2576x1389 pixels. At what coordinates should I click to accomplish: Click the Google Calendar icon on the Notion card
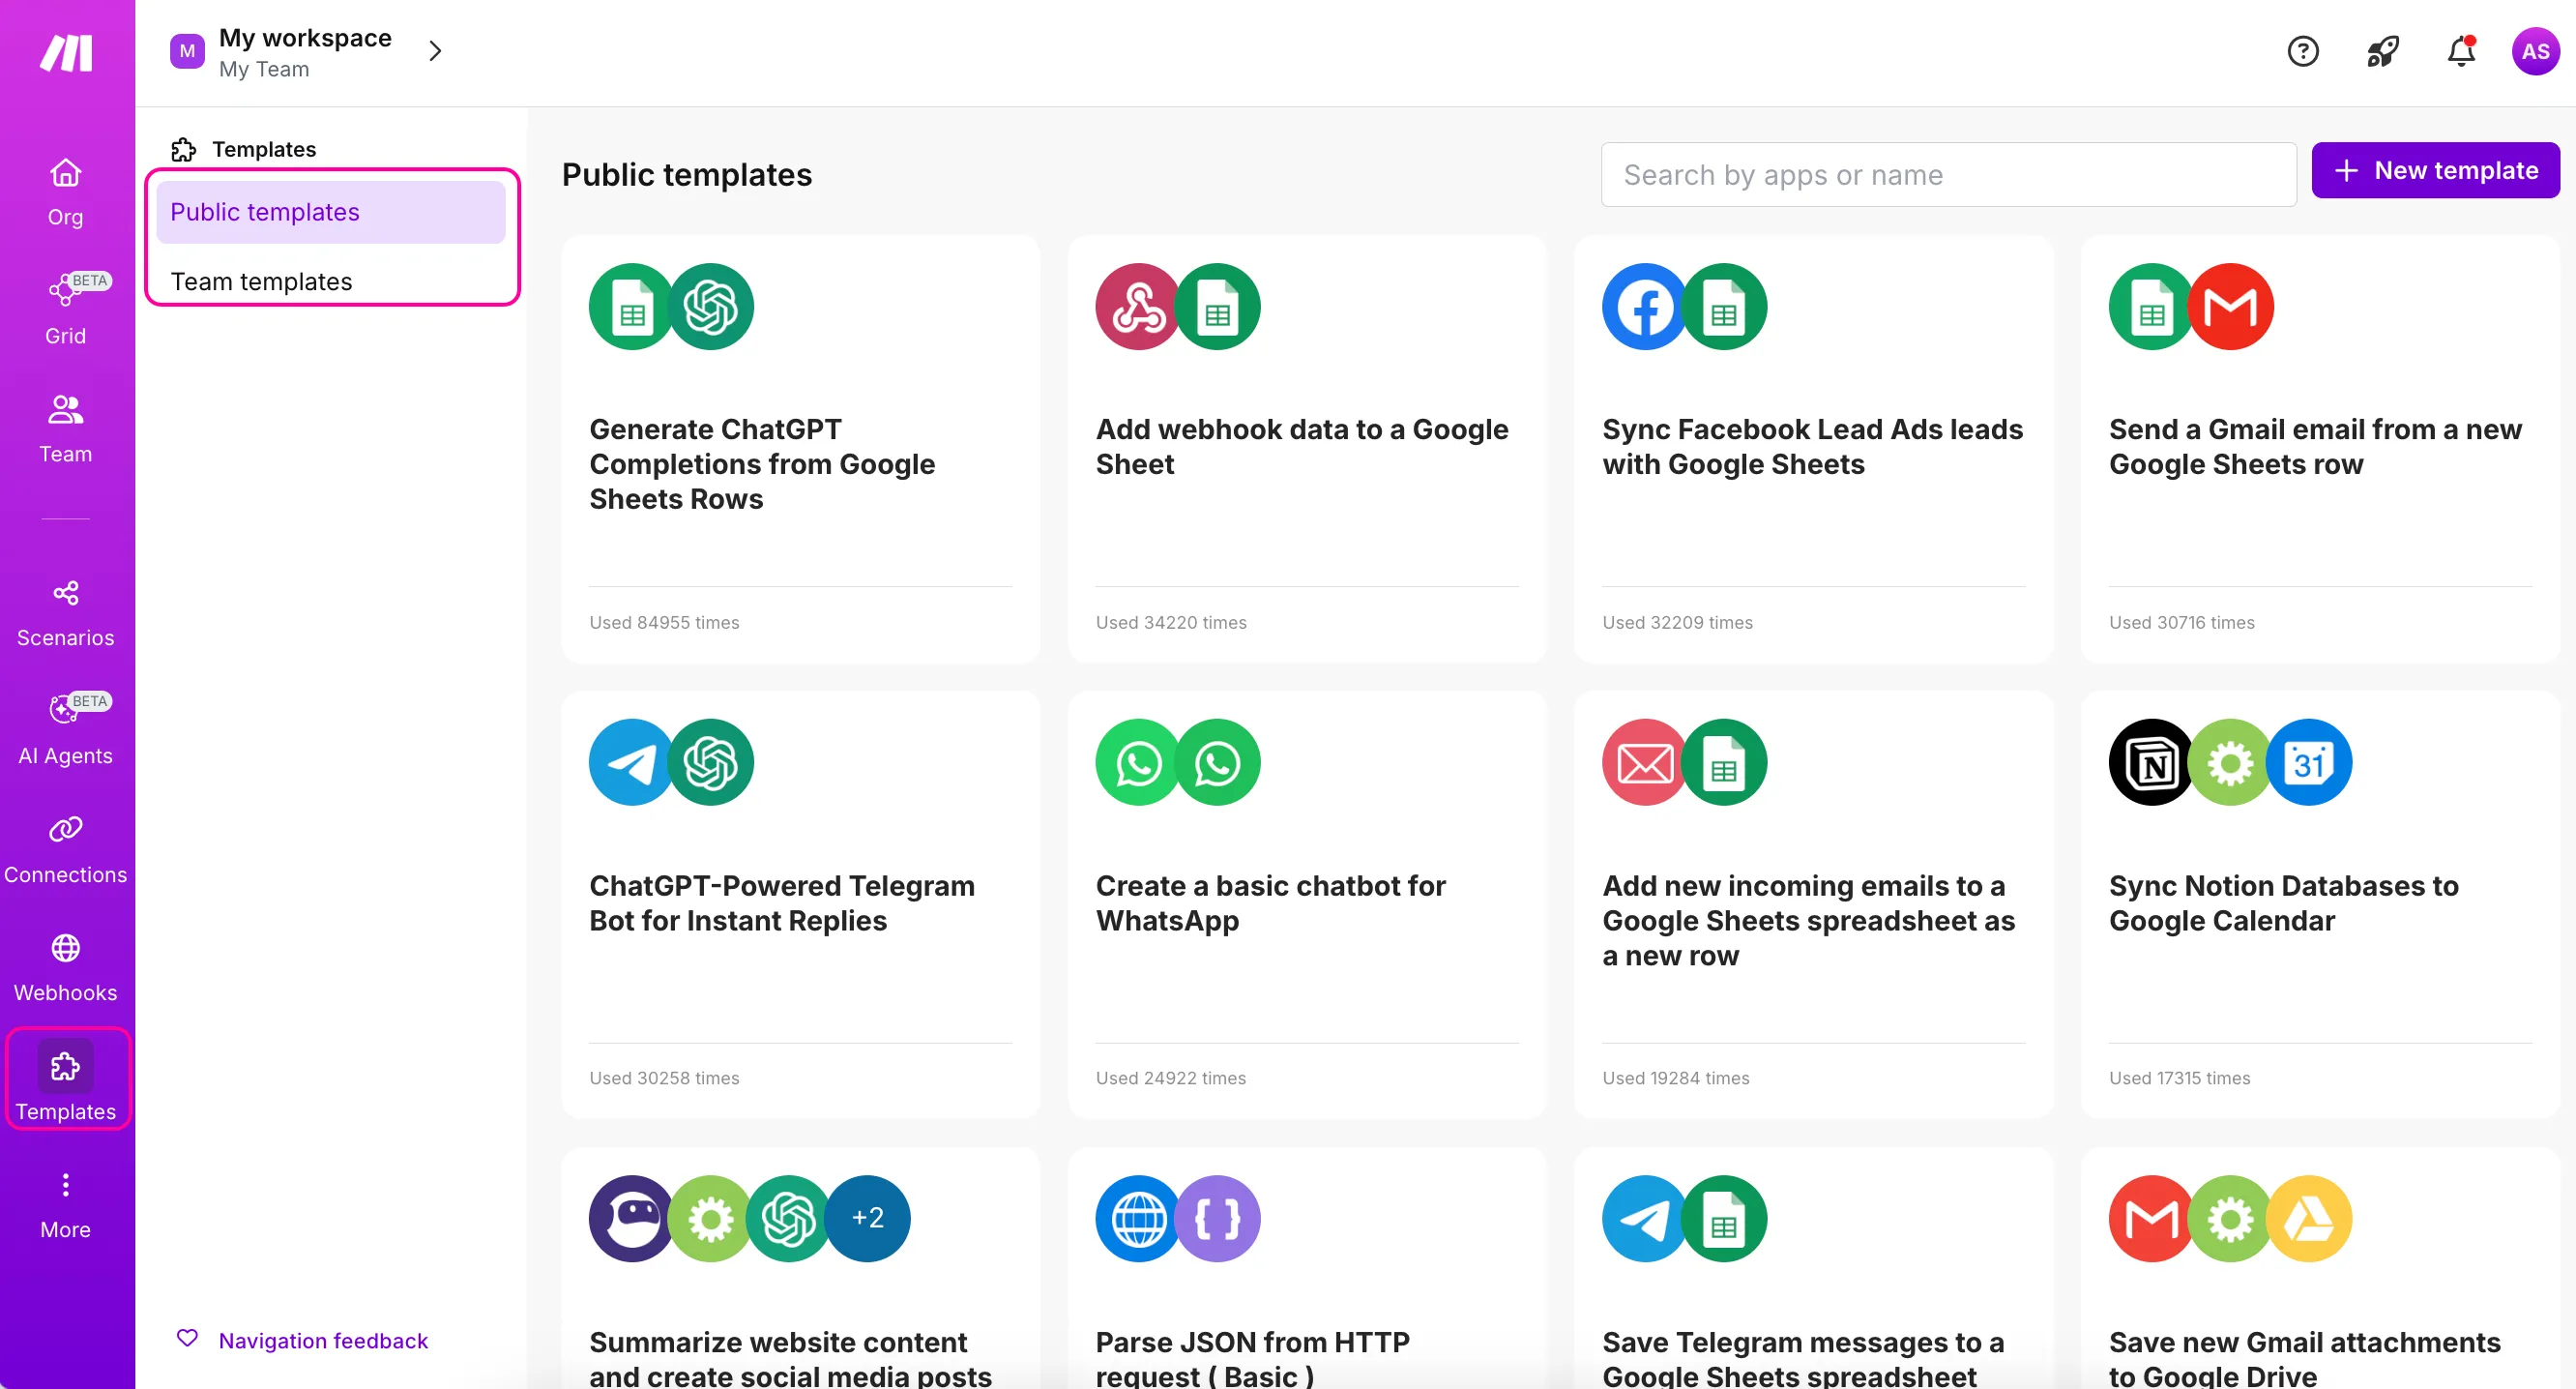pyautogui.click(x=2308, y=763)
